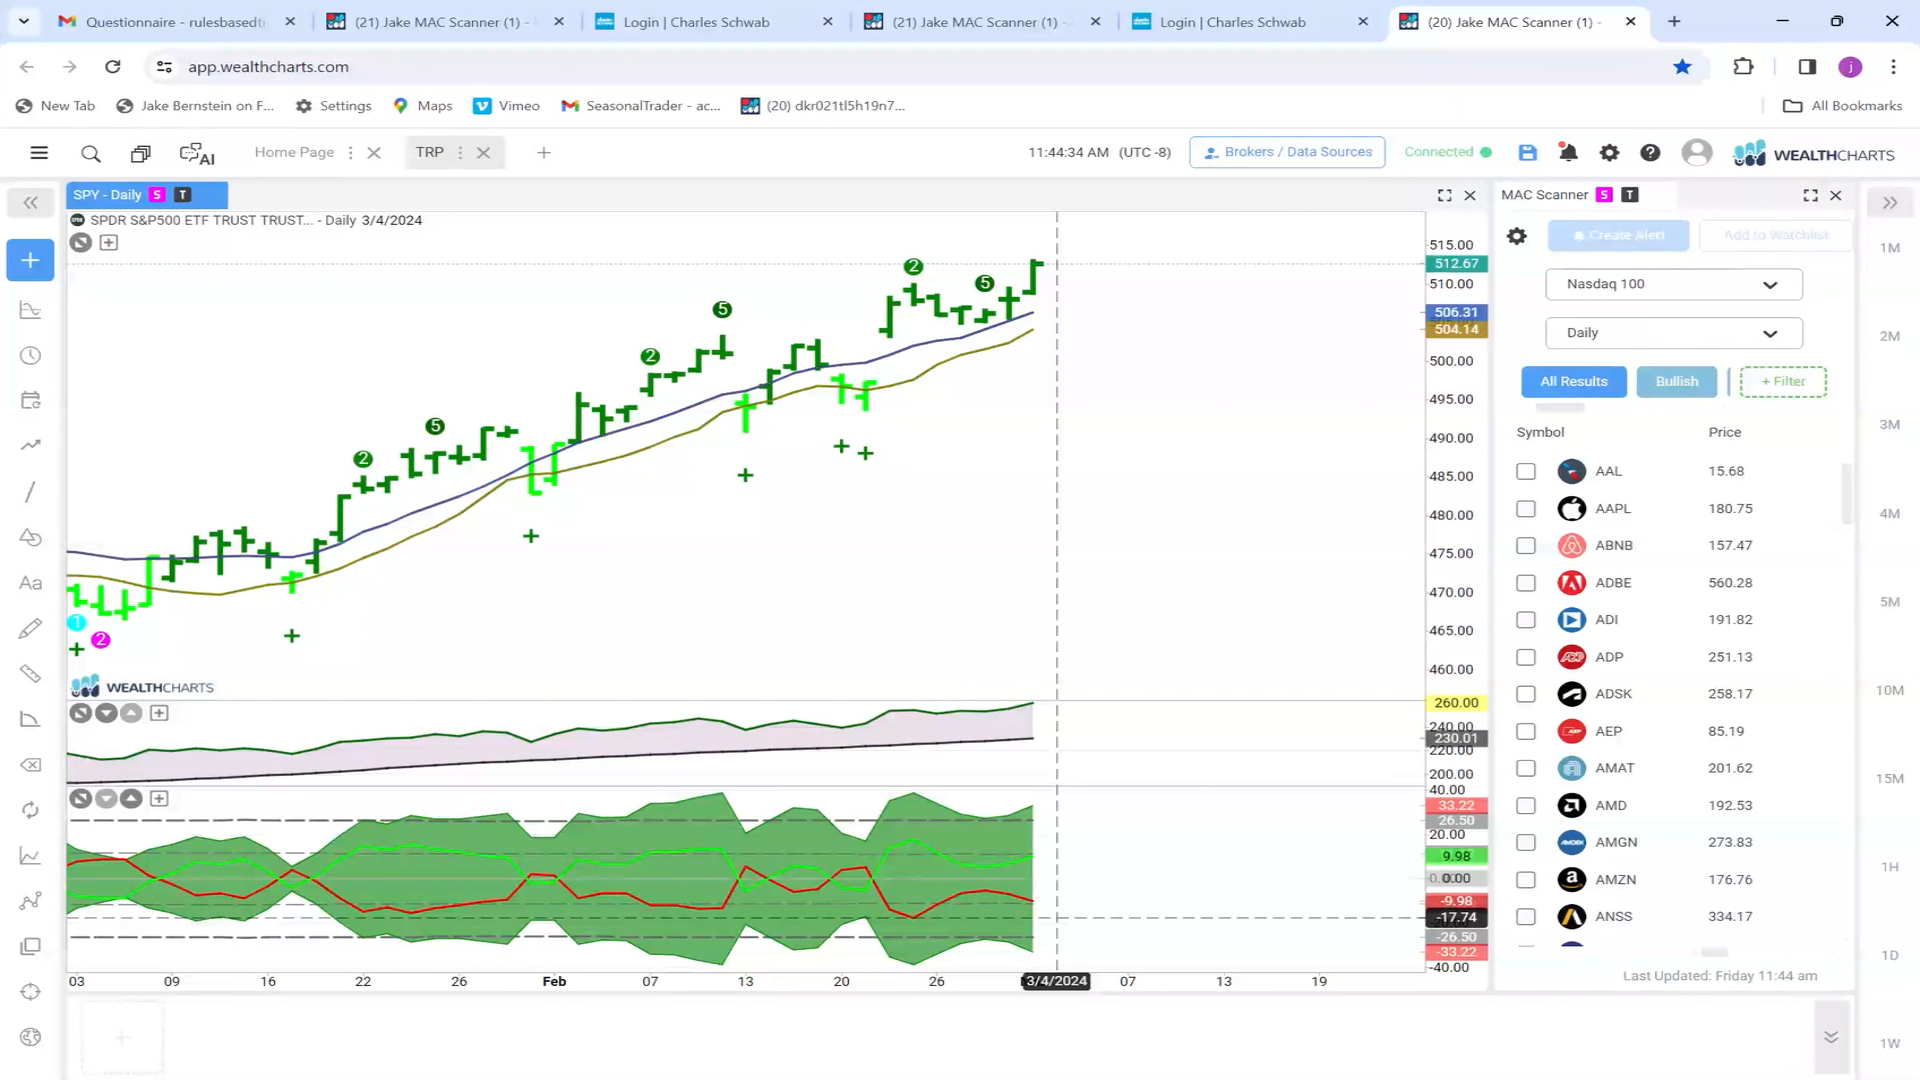The width and height of the screenshot is (1920, 1080).
Task: Move middle indicator pane down with arrow
Action: tap(106, 713)
